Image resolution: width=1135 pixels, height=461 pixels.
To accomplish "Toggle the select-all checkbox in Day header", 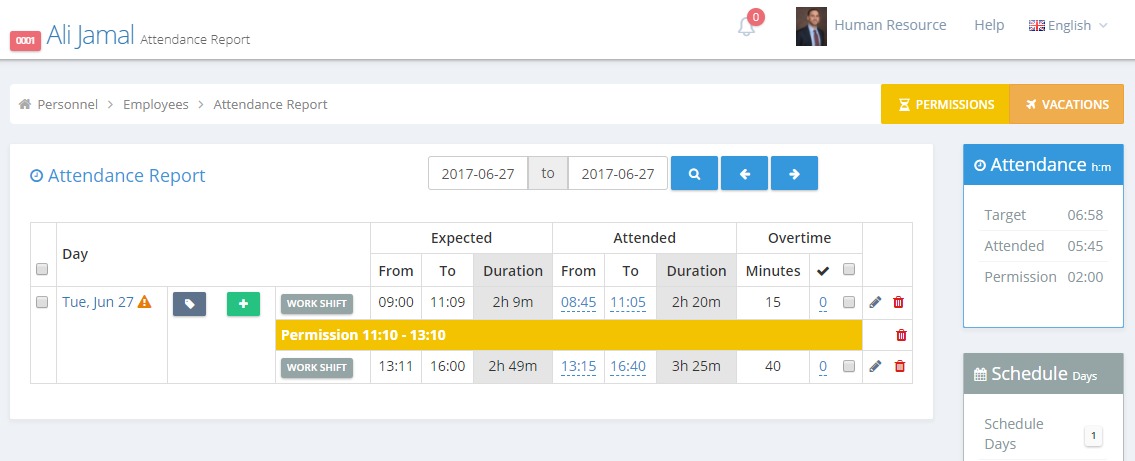I will [x=42, y=269].
